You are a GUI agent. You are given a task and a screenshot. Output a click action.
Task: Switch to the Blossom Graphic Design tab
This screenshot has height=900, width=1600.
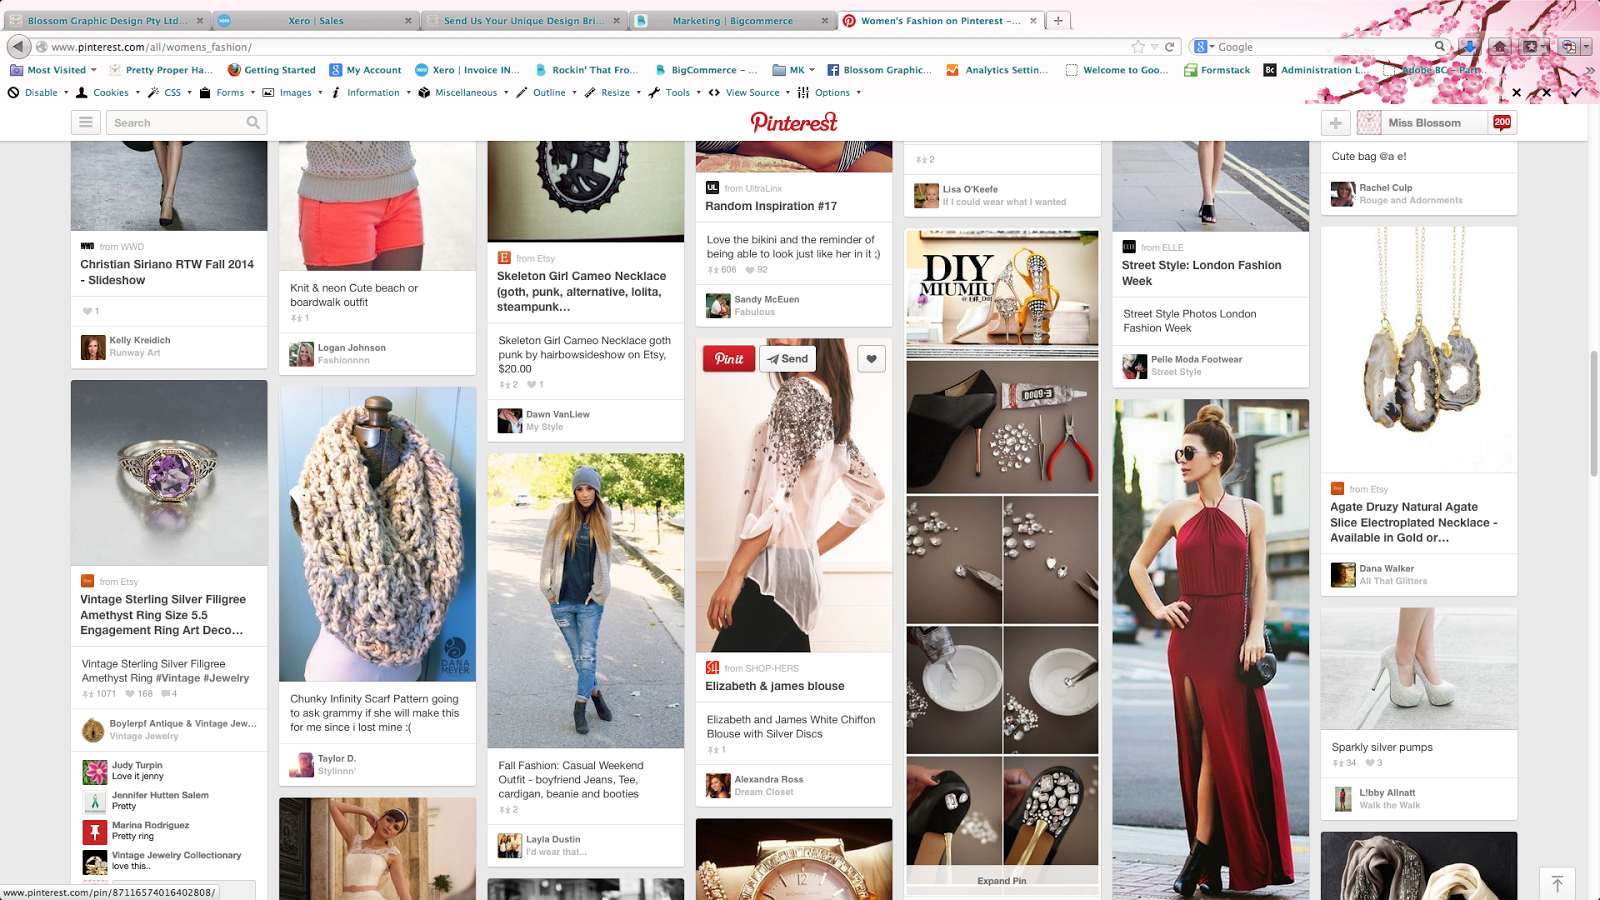106,21
